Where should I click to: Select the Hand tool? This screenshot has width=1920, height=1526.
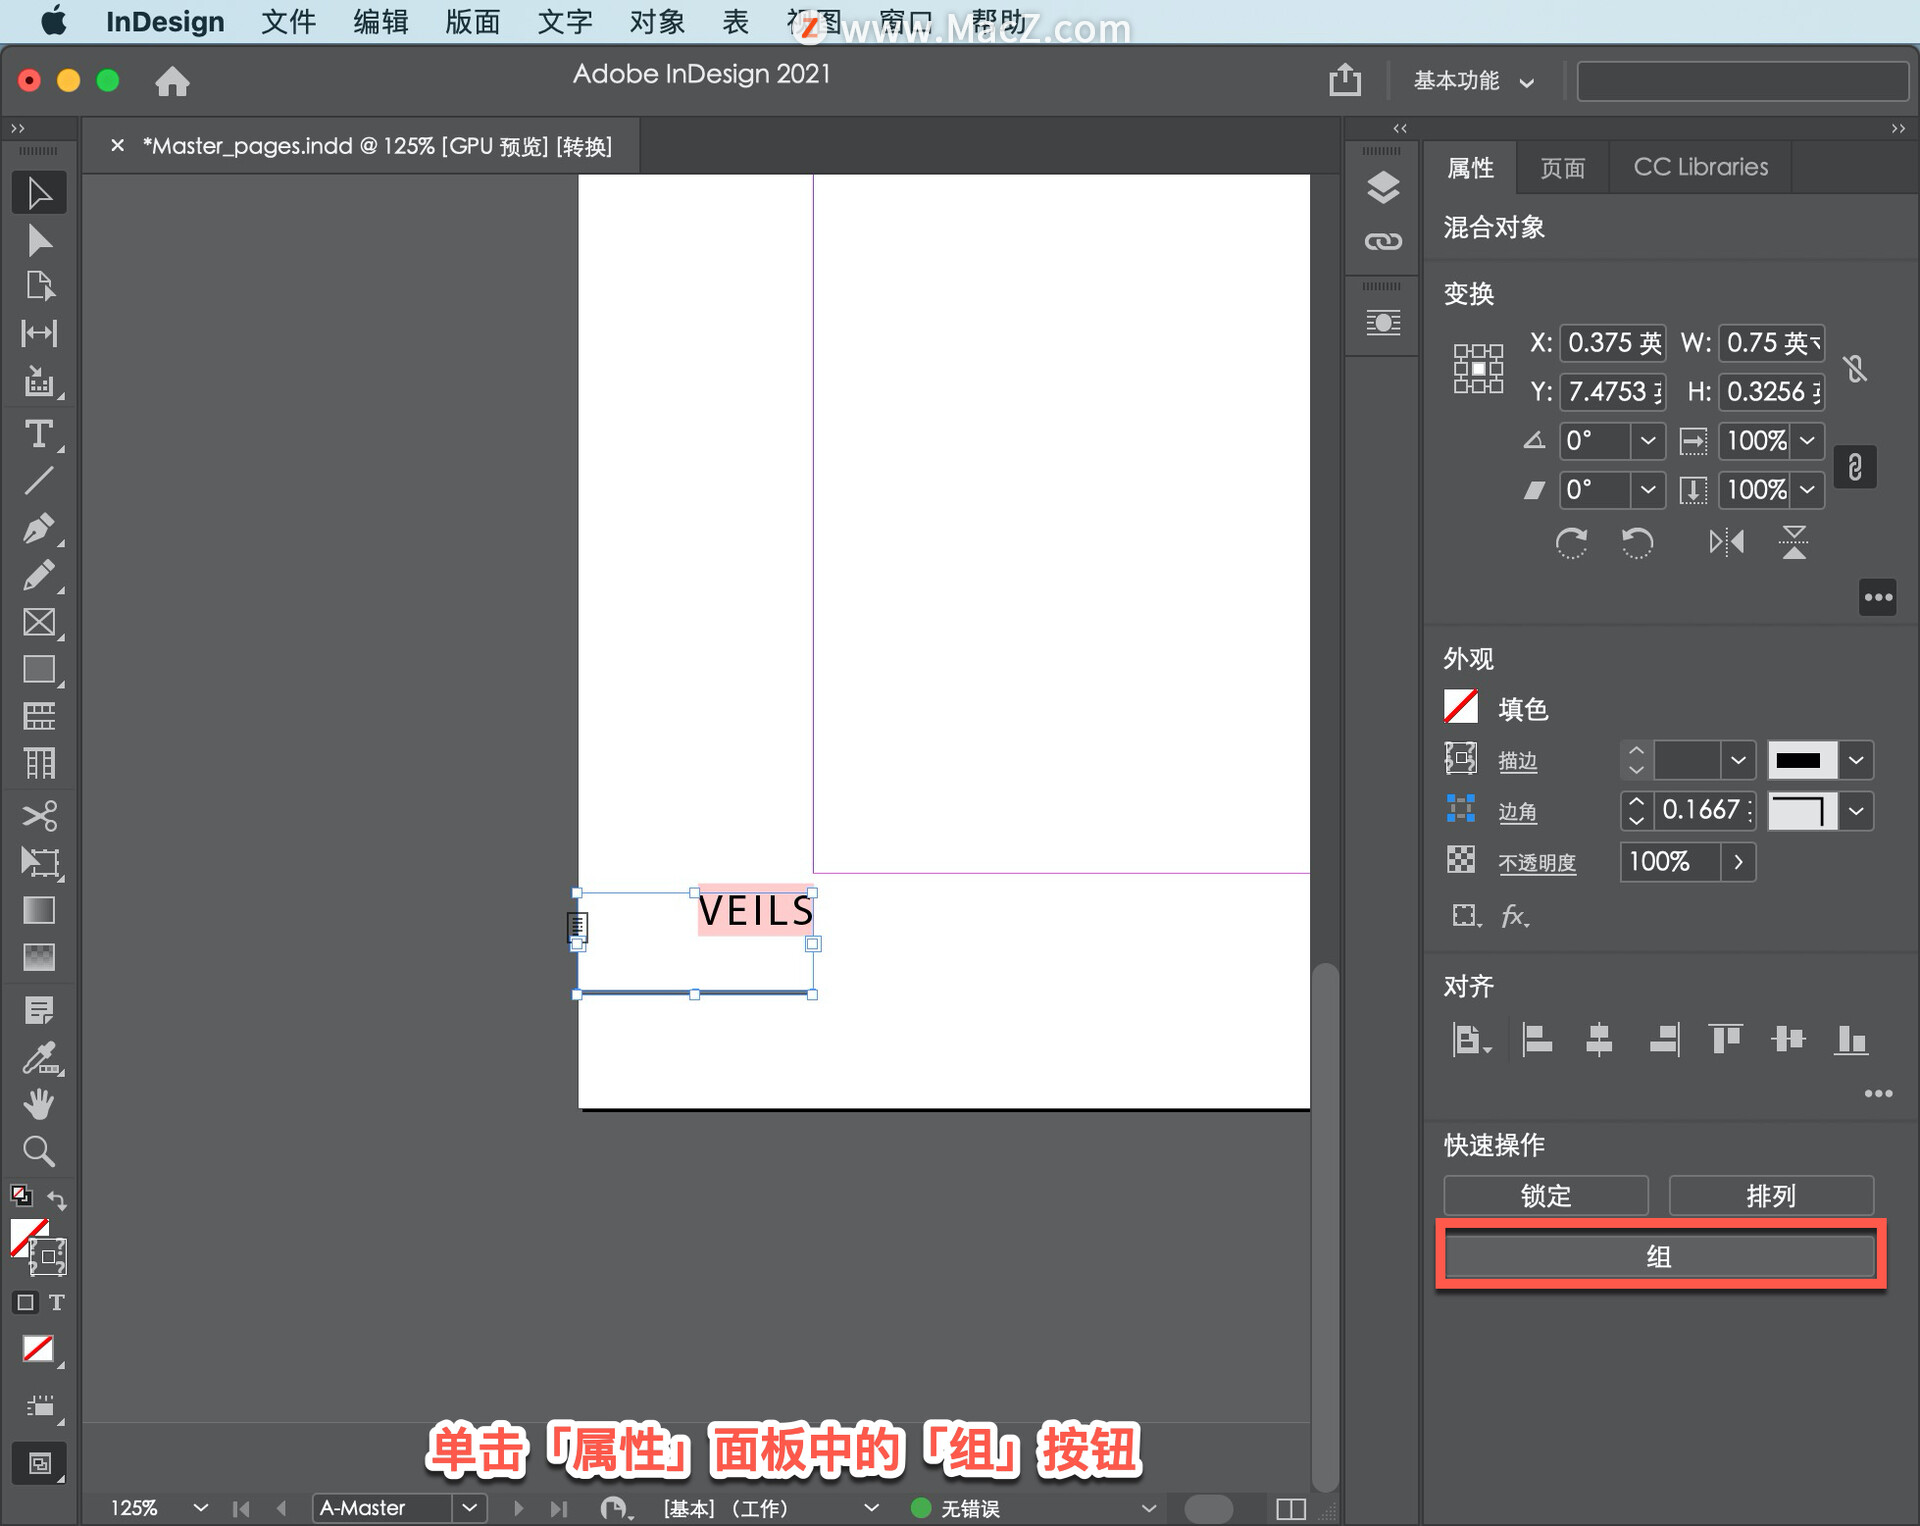click(39, 1104)
